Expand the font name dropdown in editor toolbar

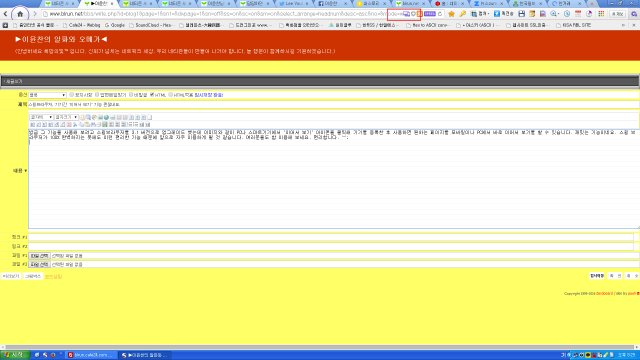tap(41, 117)
